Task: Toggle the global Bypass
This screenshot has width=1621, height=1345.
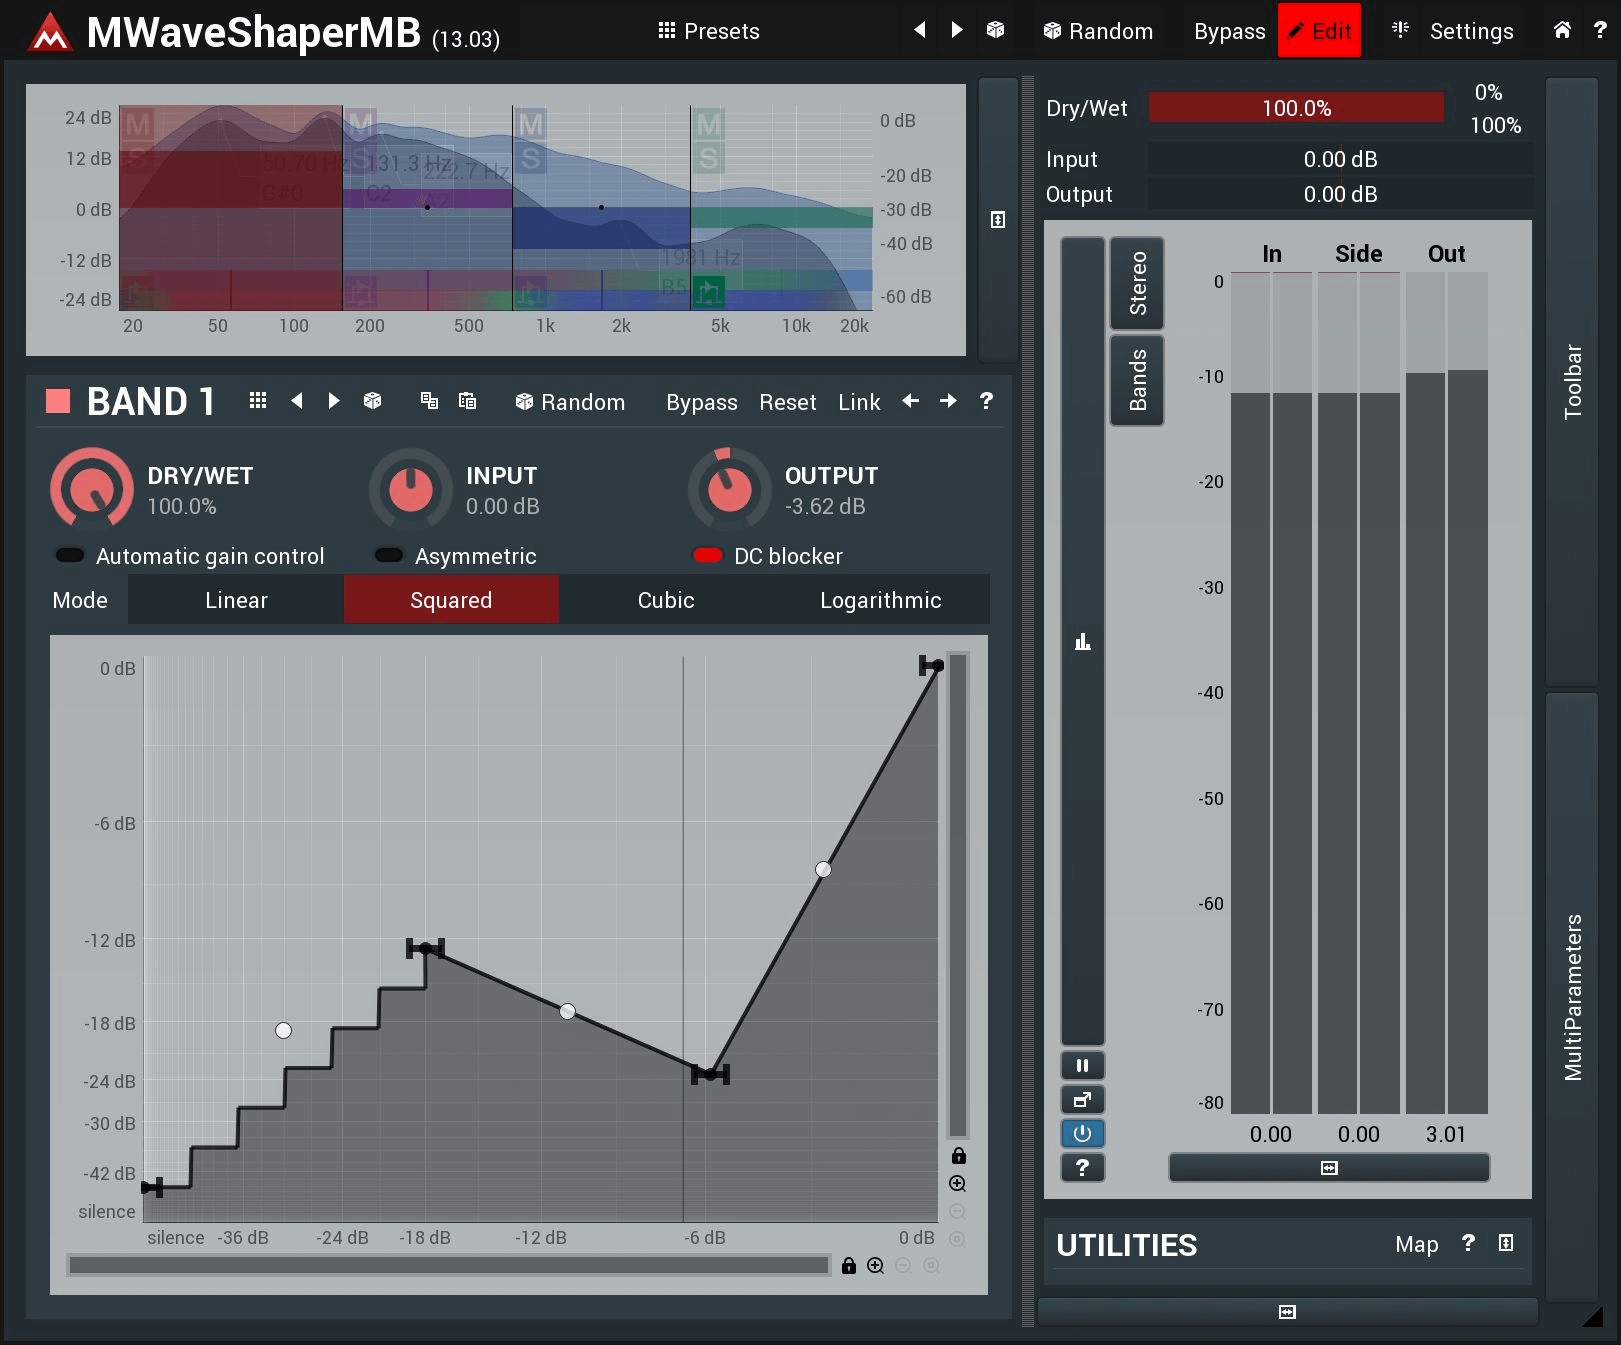Action: (x=1229, y=31)
